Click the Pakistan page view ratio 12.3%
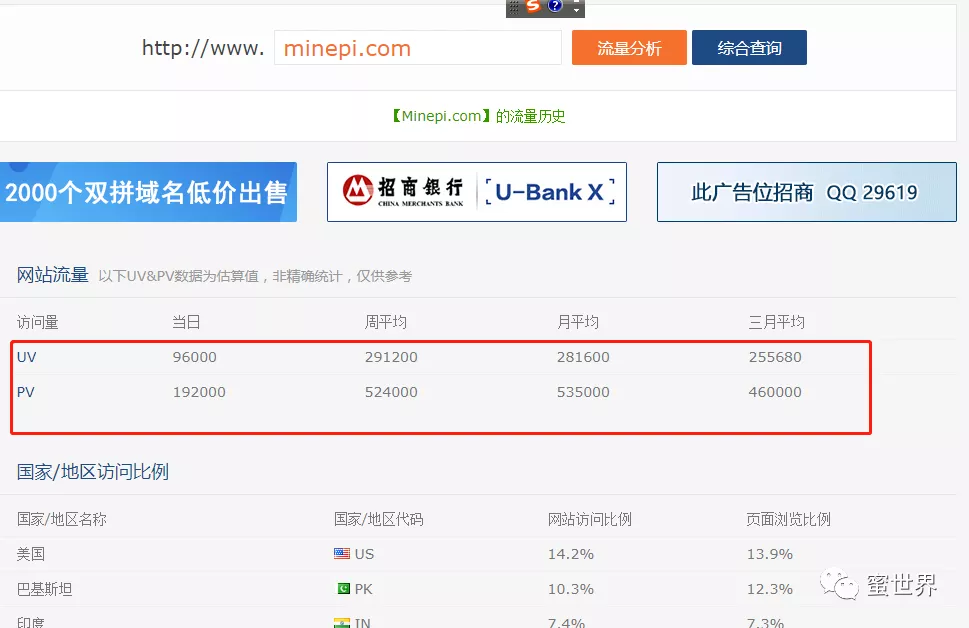The height and width of the screenshot is (628, 969). click(769, 590)
